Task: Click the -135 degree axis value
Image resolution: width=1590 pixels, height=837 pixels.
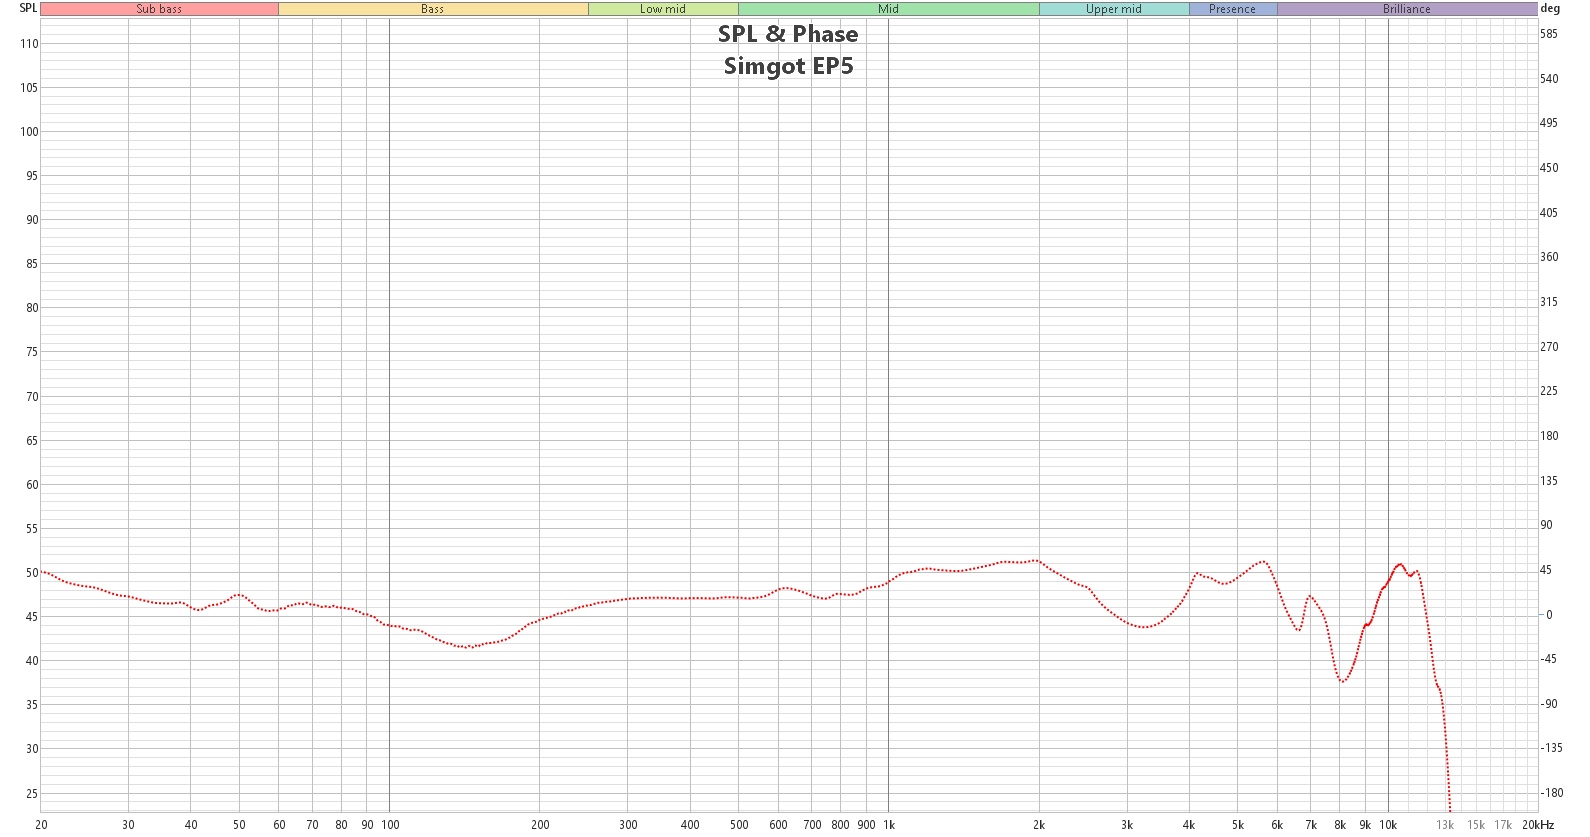Action: click(1551, 748)
